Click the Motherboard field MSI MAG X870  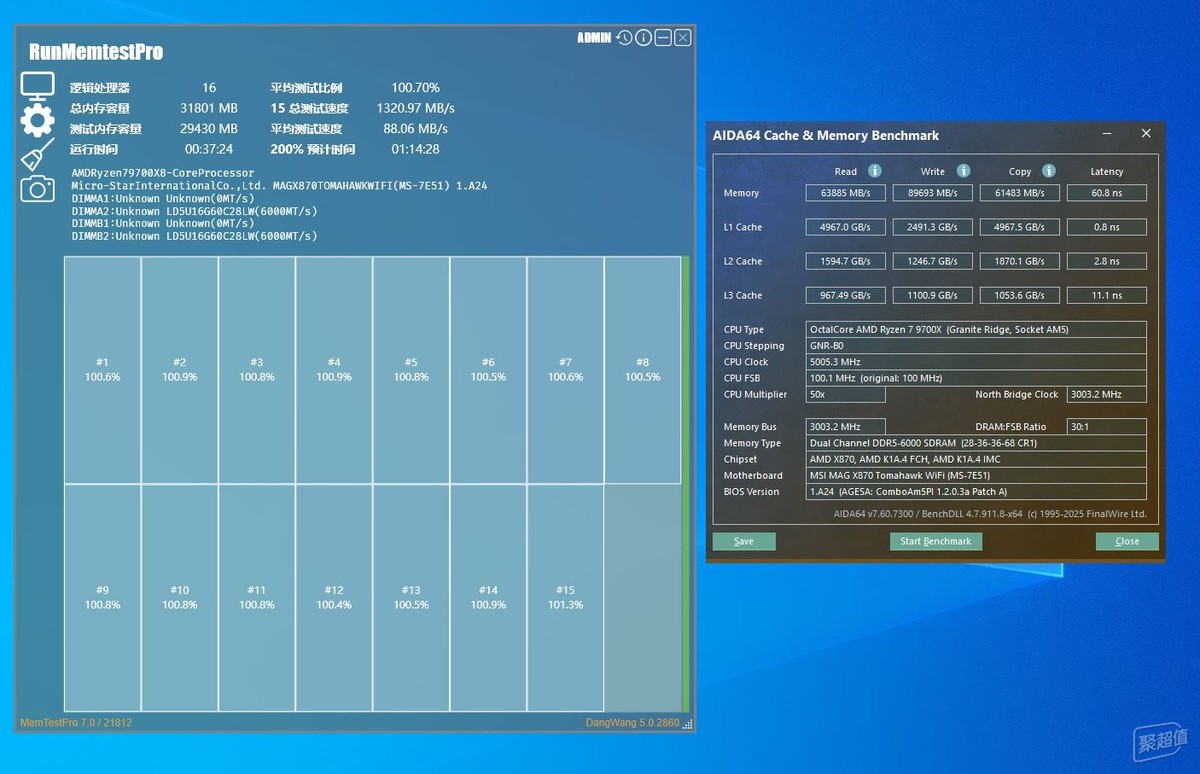pos(976,475)
